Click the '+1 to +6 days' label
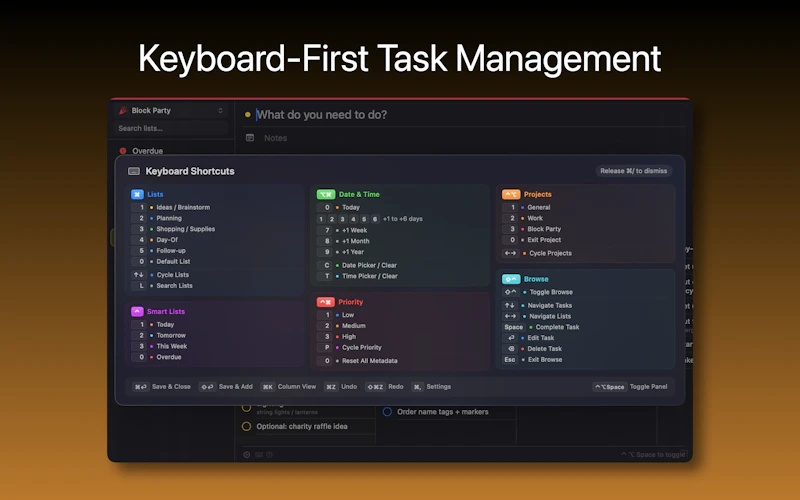Screen dimensions: 800x500 tap(403, 219)
